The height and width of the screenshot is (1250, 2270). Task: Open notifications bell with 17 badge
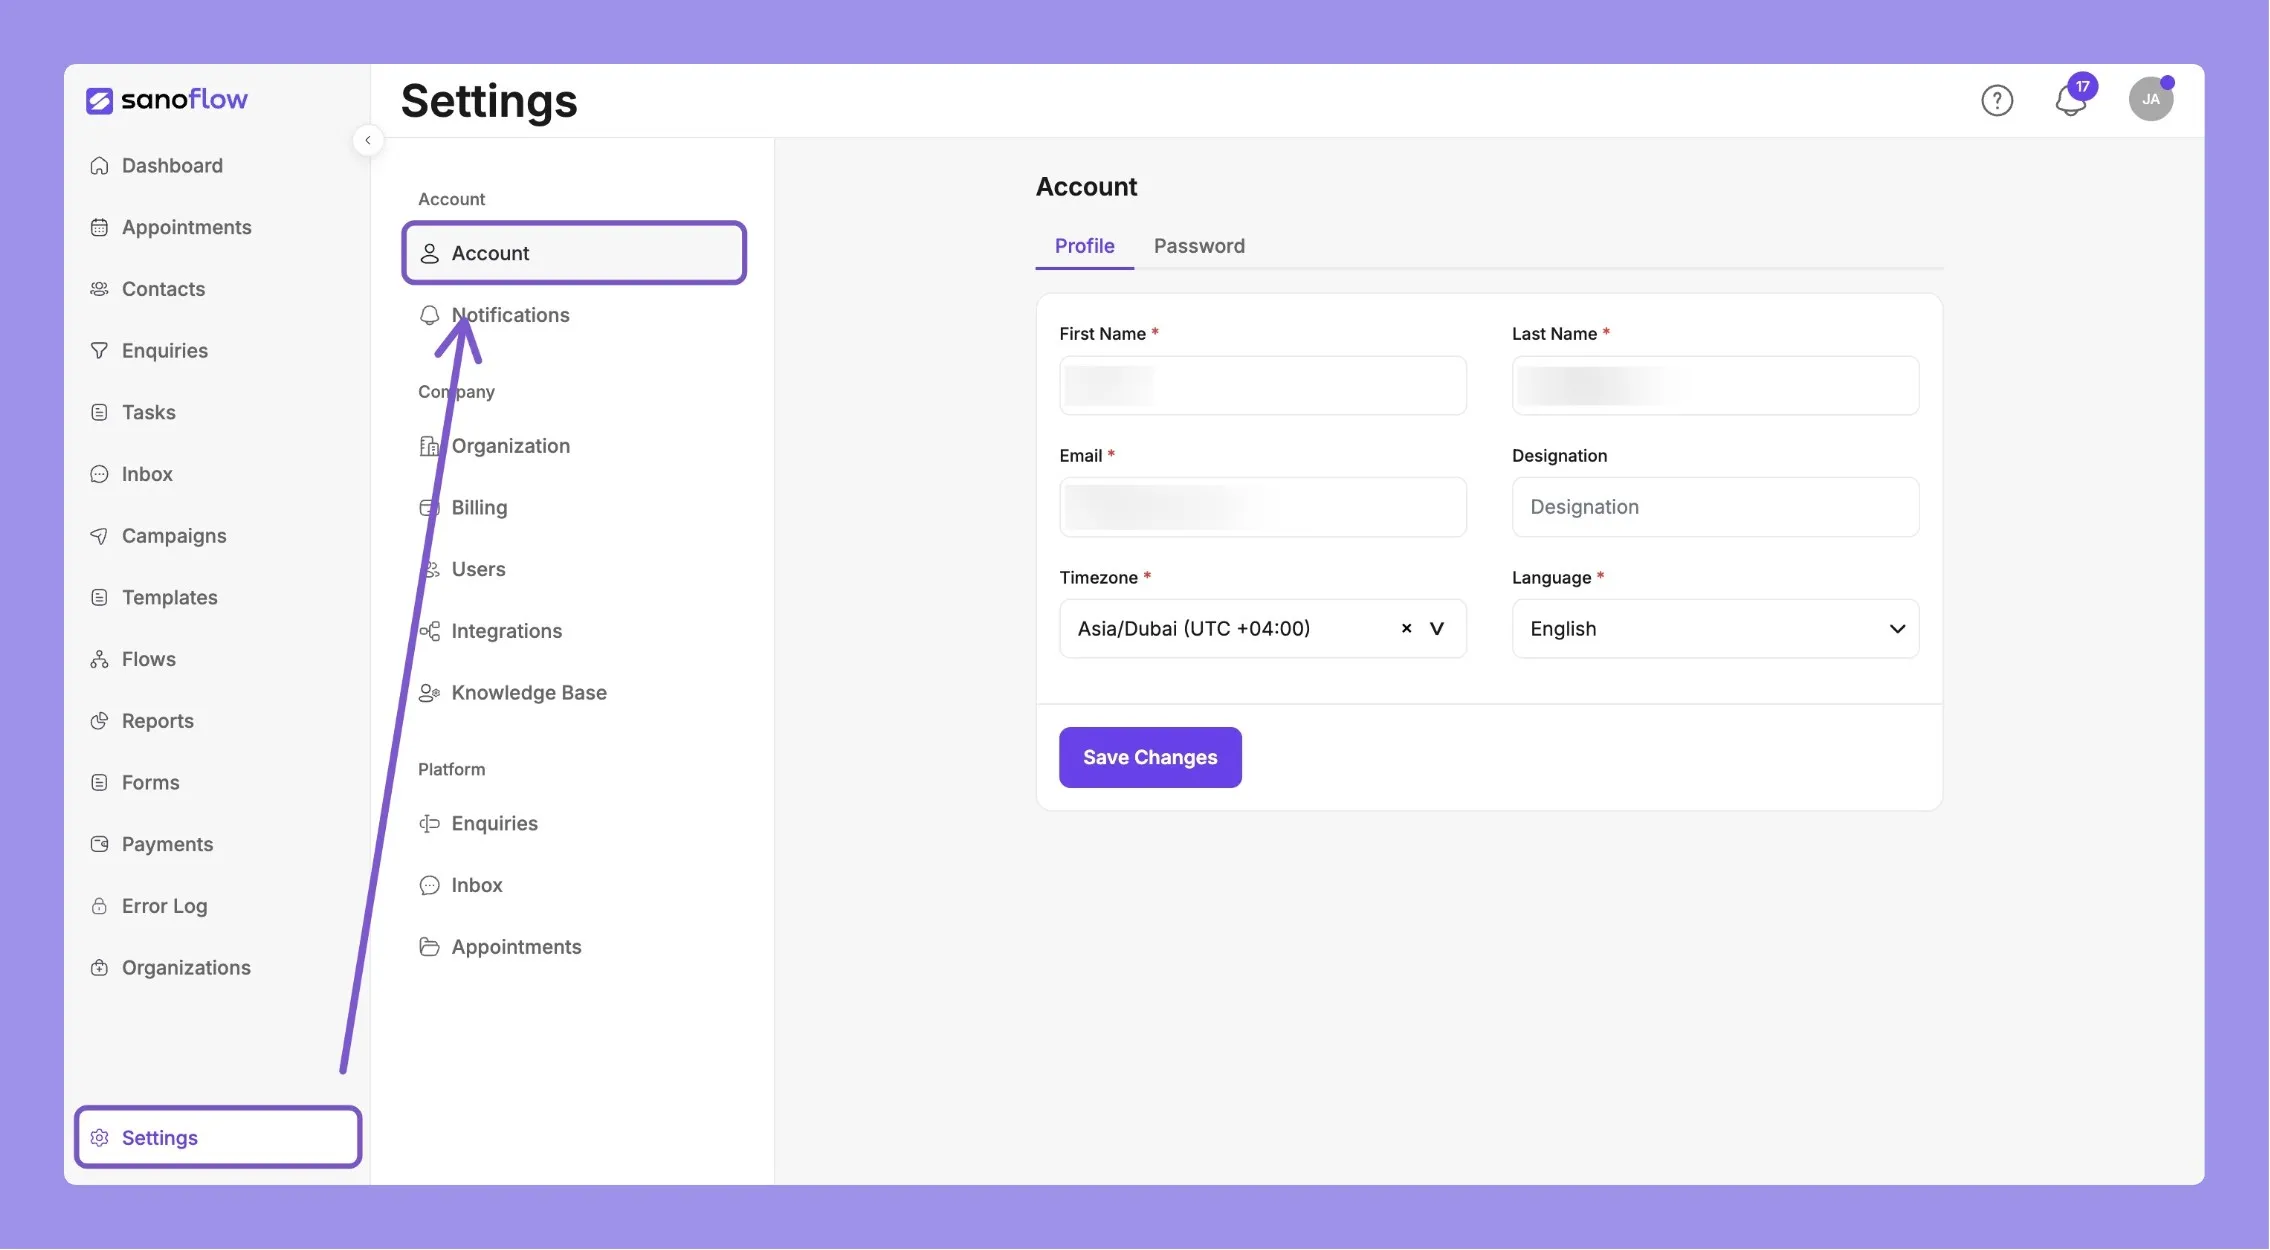[2073, 98]
